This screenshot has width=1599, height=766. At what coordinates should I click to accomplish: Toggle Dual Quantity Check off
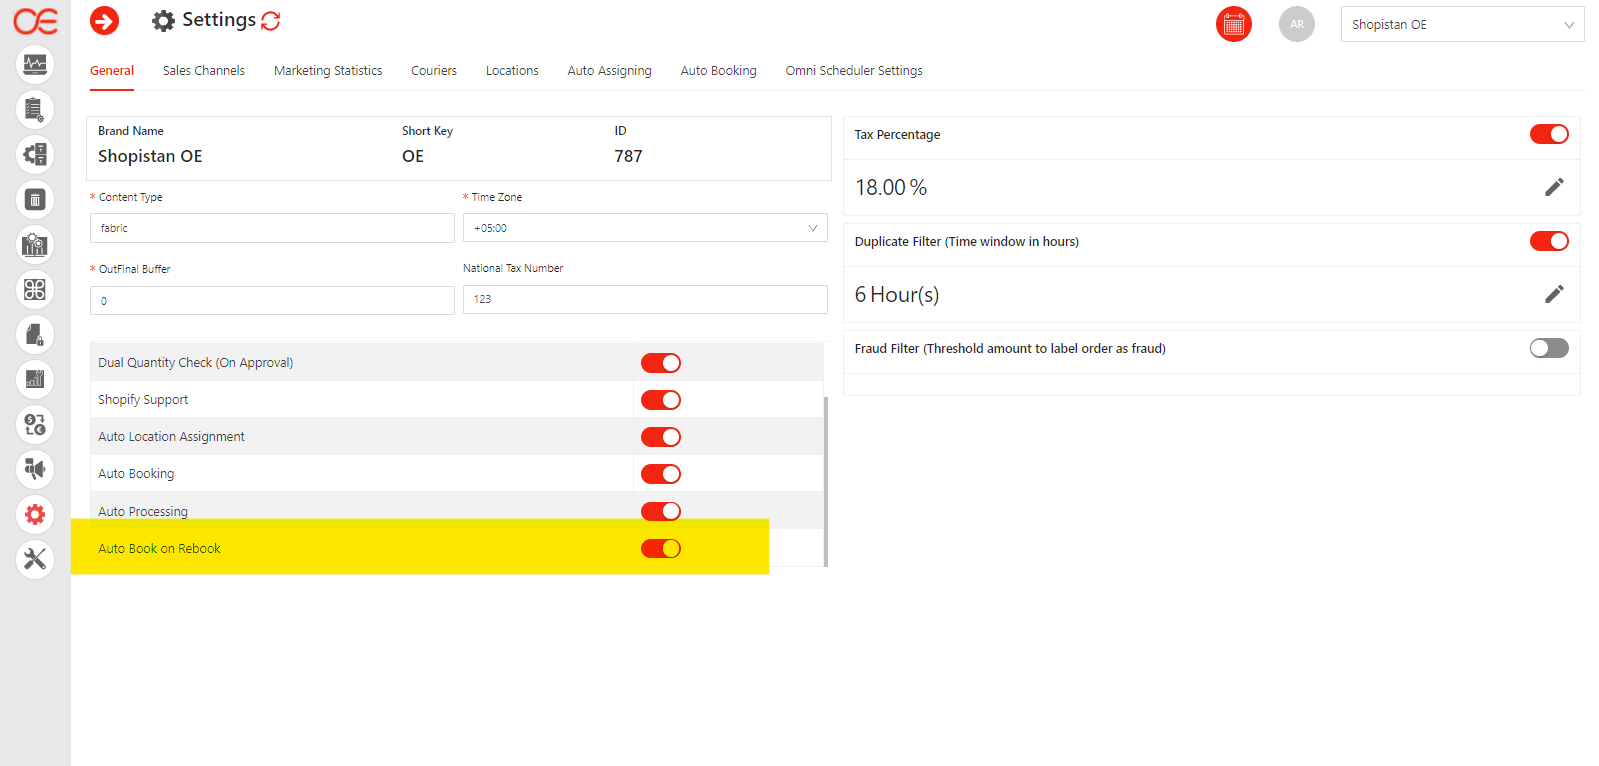[660, 363]
